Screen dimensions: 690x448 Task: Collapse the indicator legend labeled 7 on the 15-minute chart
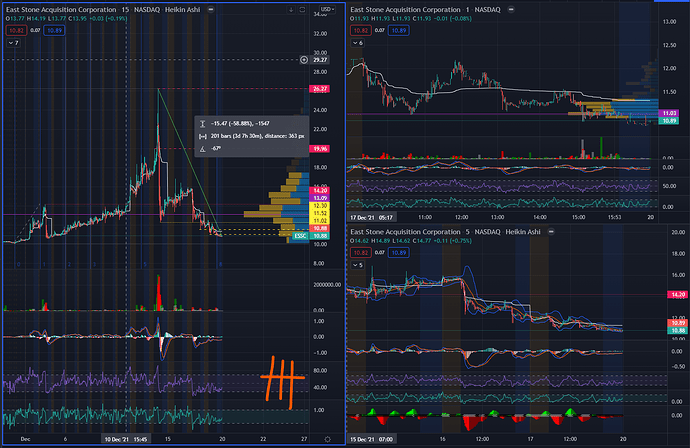(13, 43)
